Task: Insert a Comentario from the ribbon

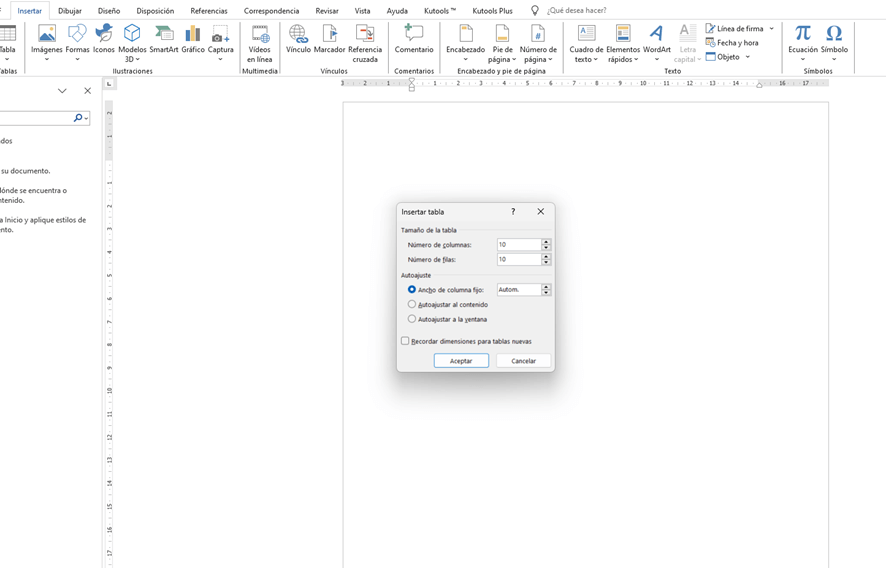Action: pos(414,39)
